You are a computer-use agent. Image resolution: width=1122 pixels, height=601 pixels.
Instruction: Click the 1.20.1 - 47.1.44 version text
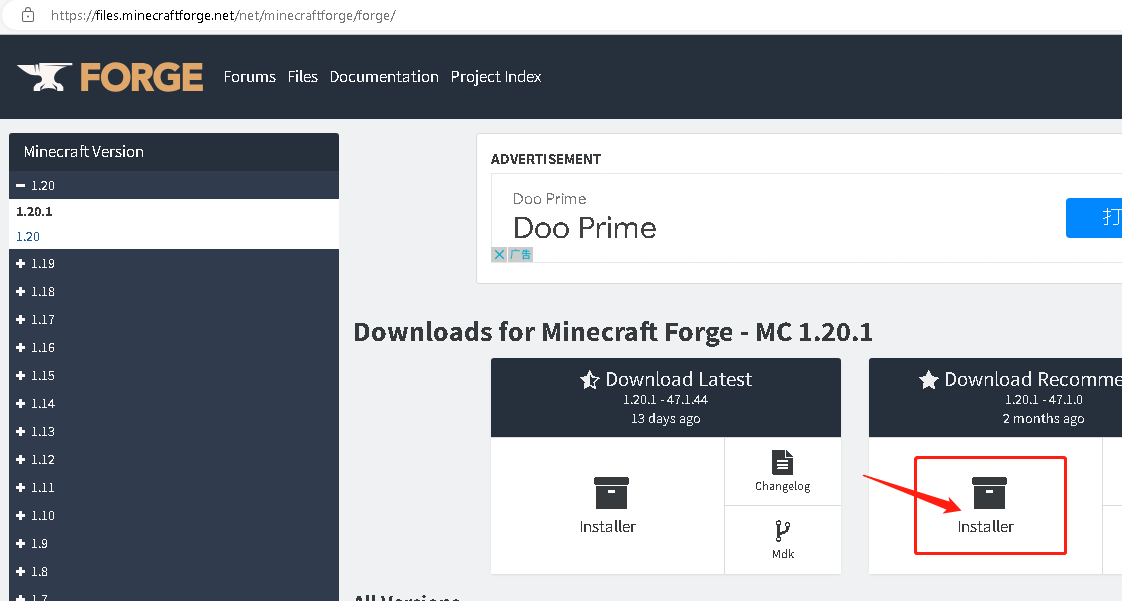click(x=665, y=400)
